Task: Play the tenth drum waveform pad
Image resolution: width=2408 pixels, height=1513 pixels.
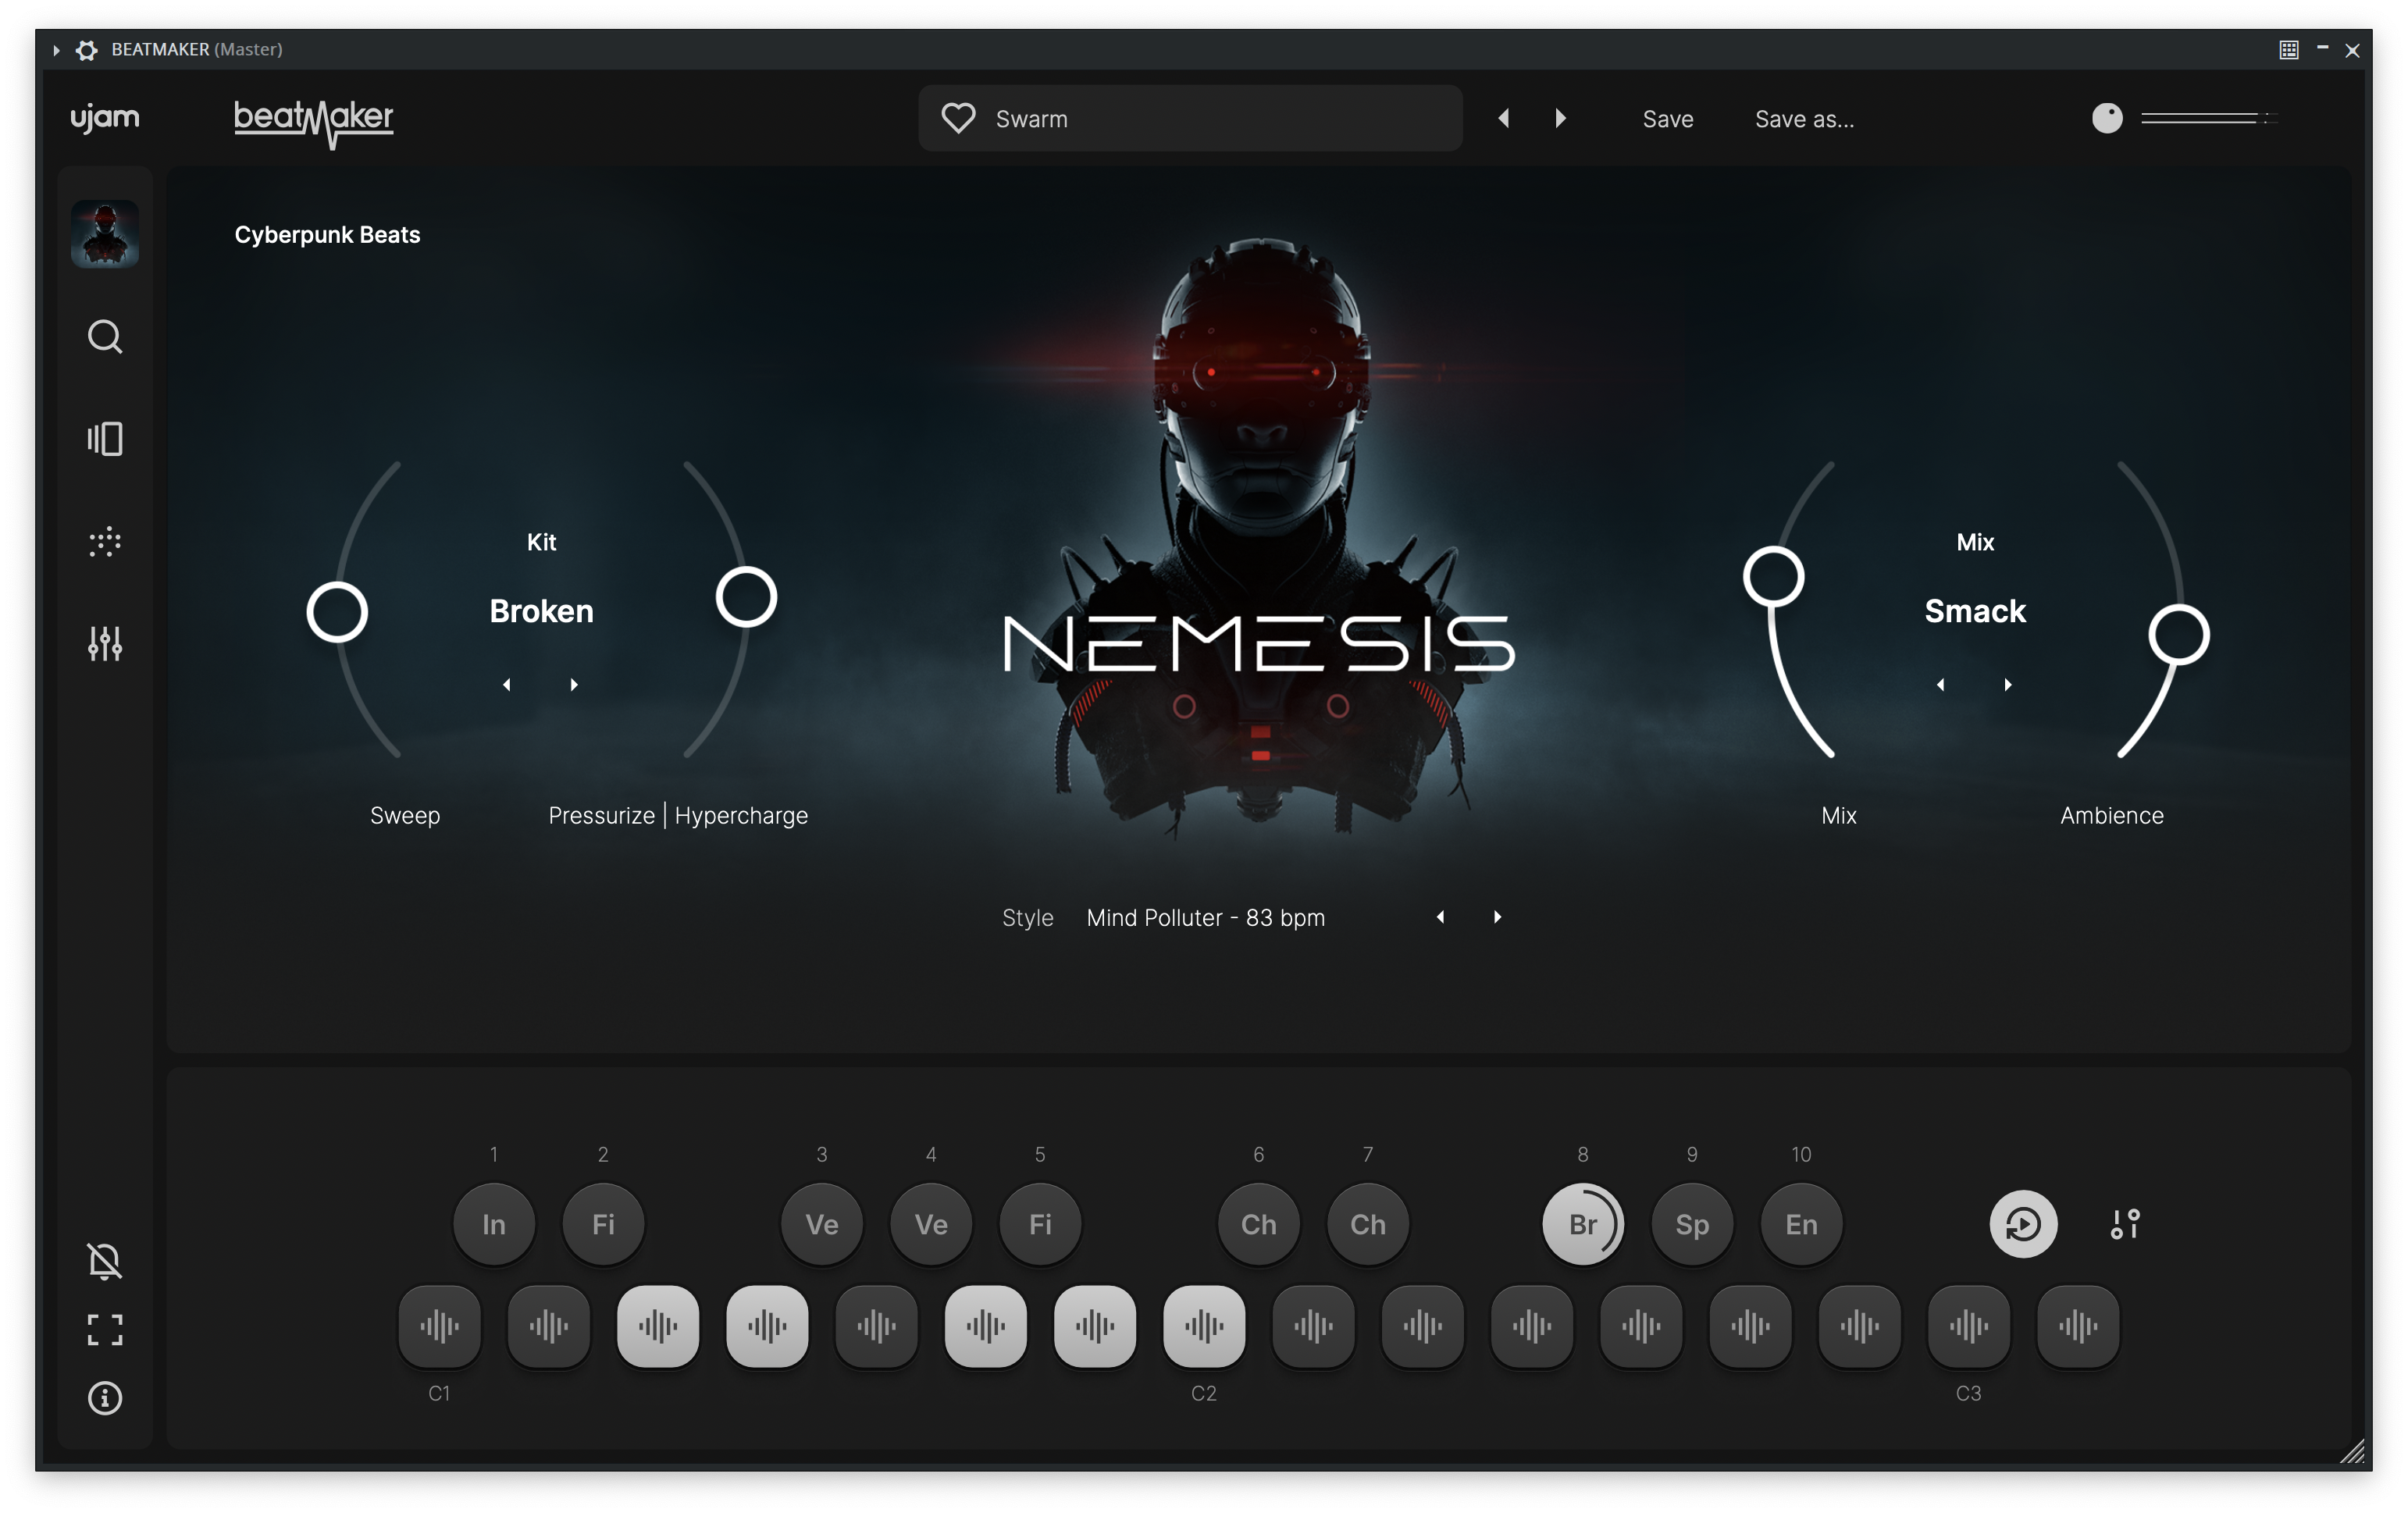Action: (1423, 1327)
